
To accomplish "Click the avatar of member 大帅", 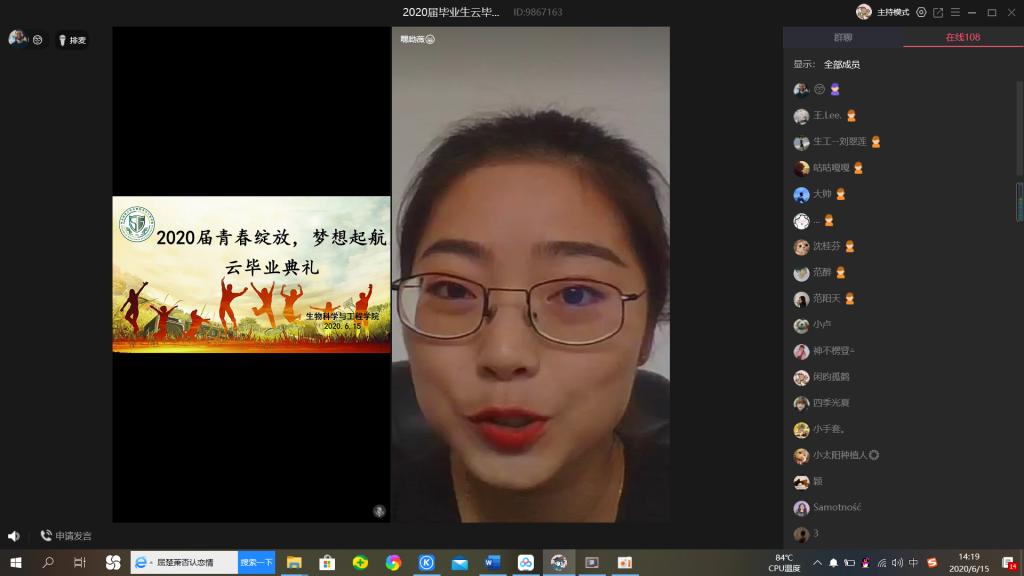I will coord(801,195).
